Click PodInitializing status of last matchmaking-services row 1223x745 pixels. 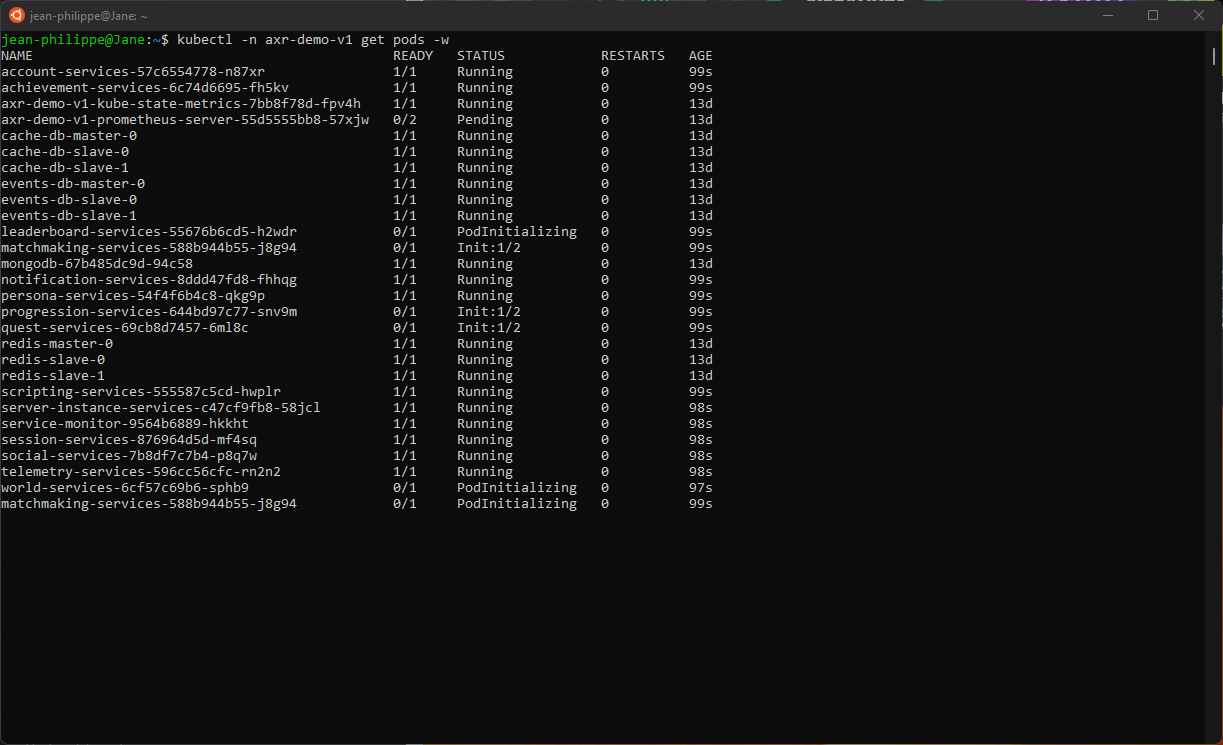(x=517, y=504)
